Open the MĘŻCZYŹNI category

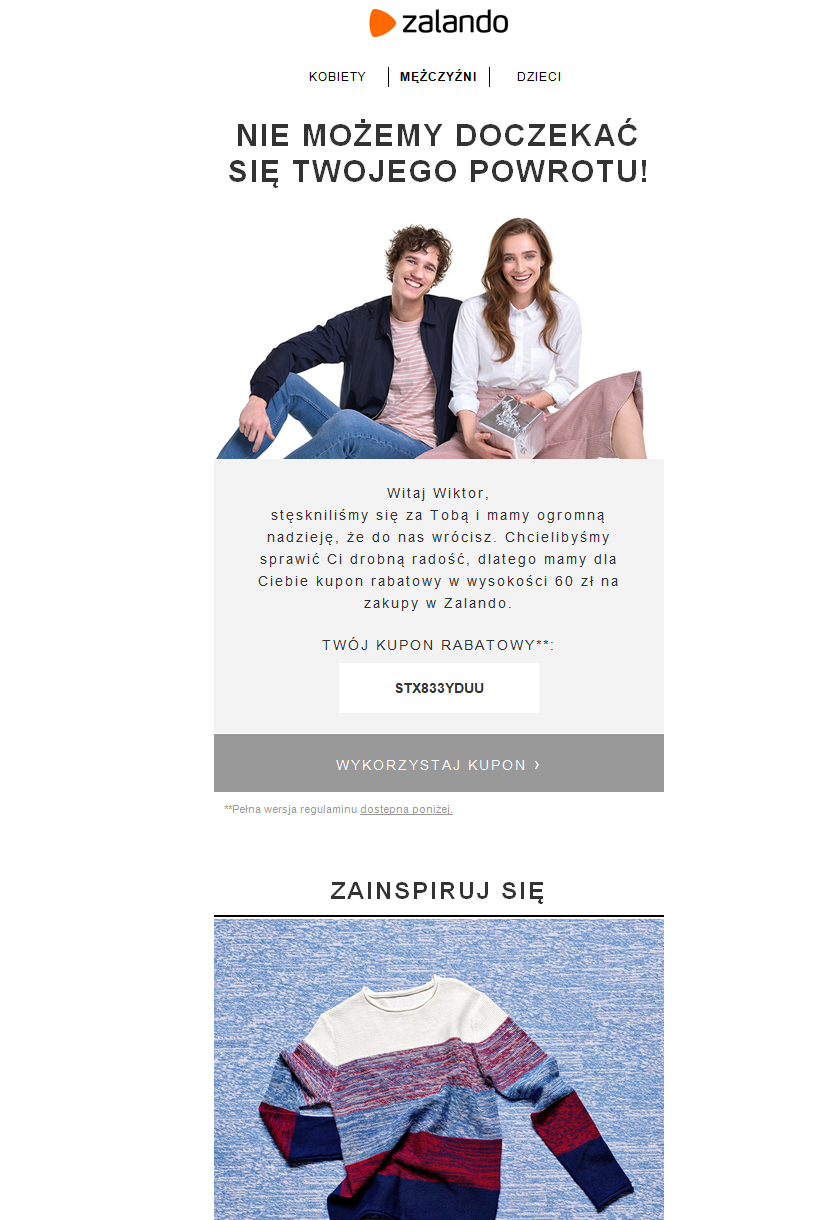coord(438,77)
